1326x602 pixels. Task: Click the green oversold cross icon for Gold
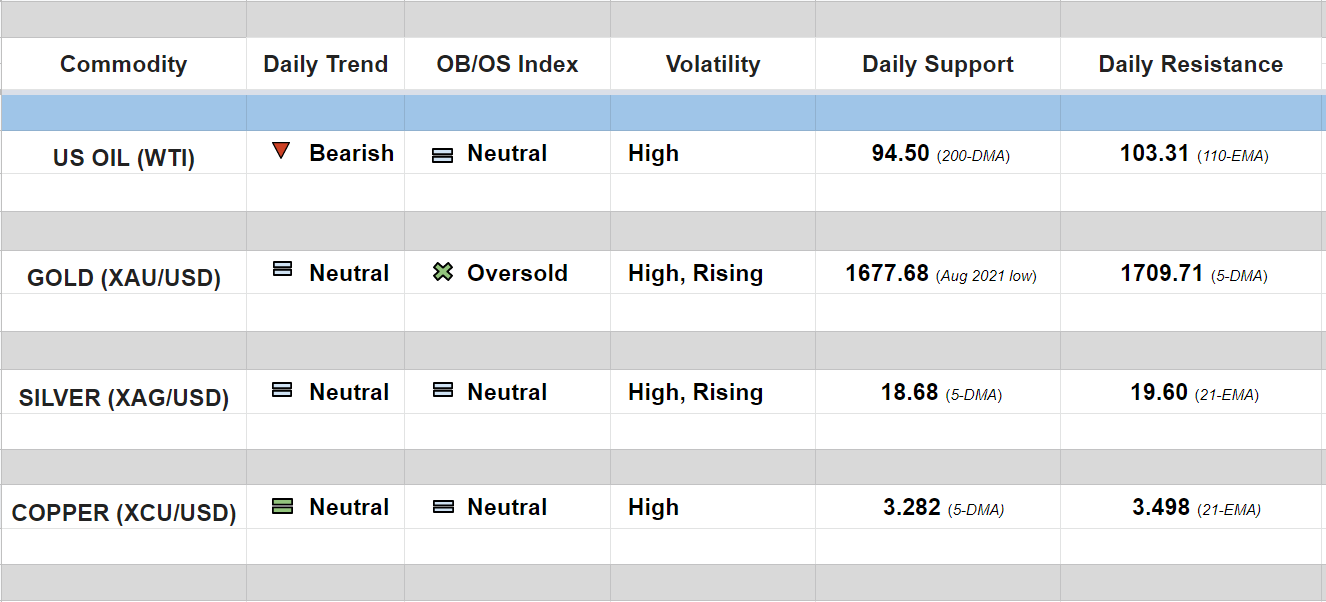pyautogui.click(x=443, y=271)
